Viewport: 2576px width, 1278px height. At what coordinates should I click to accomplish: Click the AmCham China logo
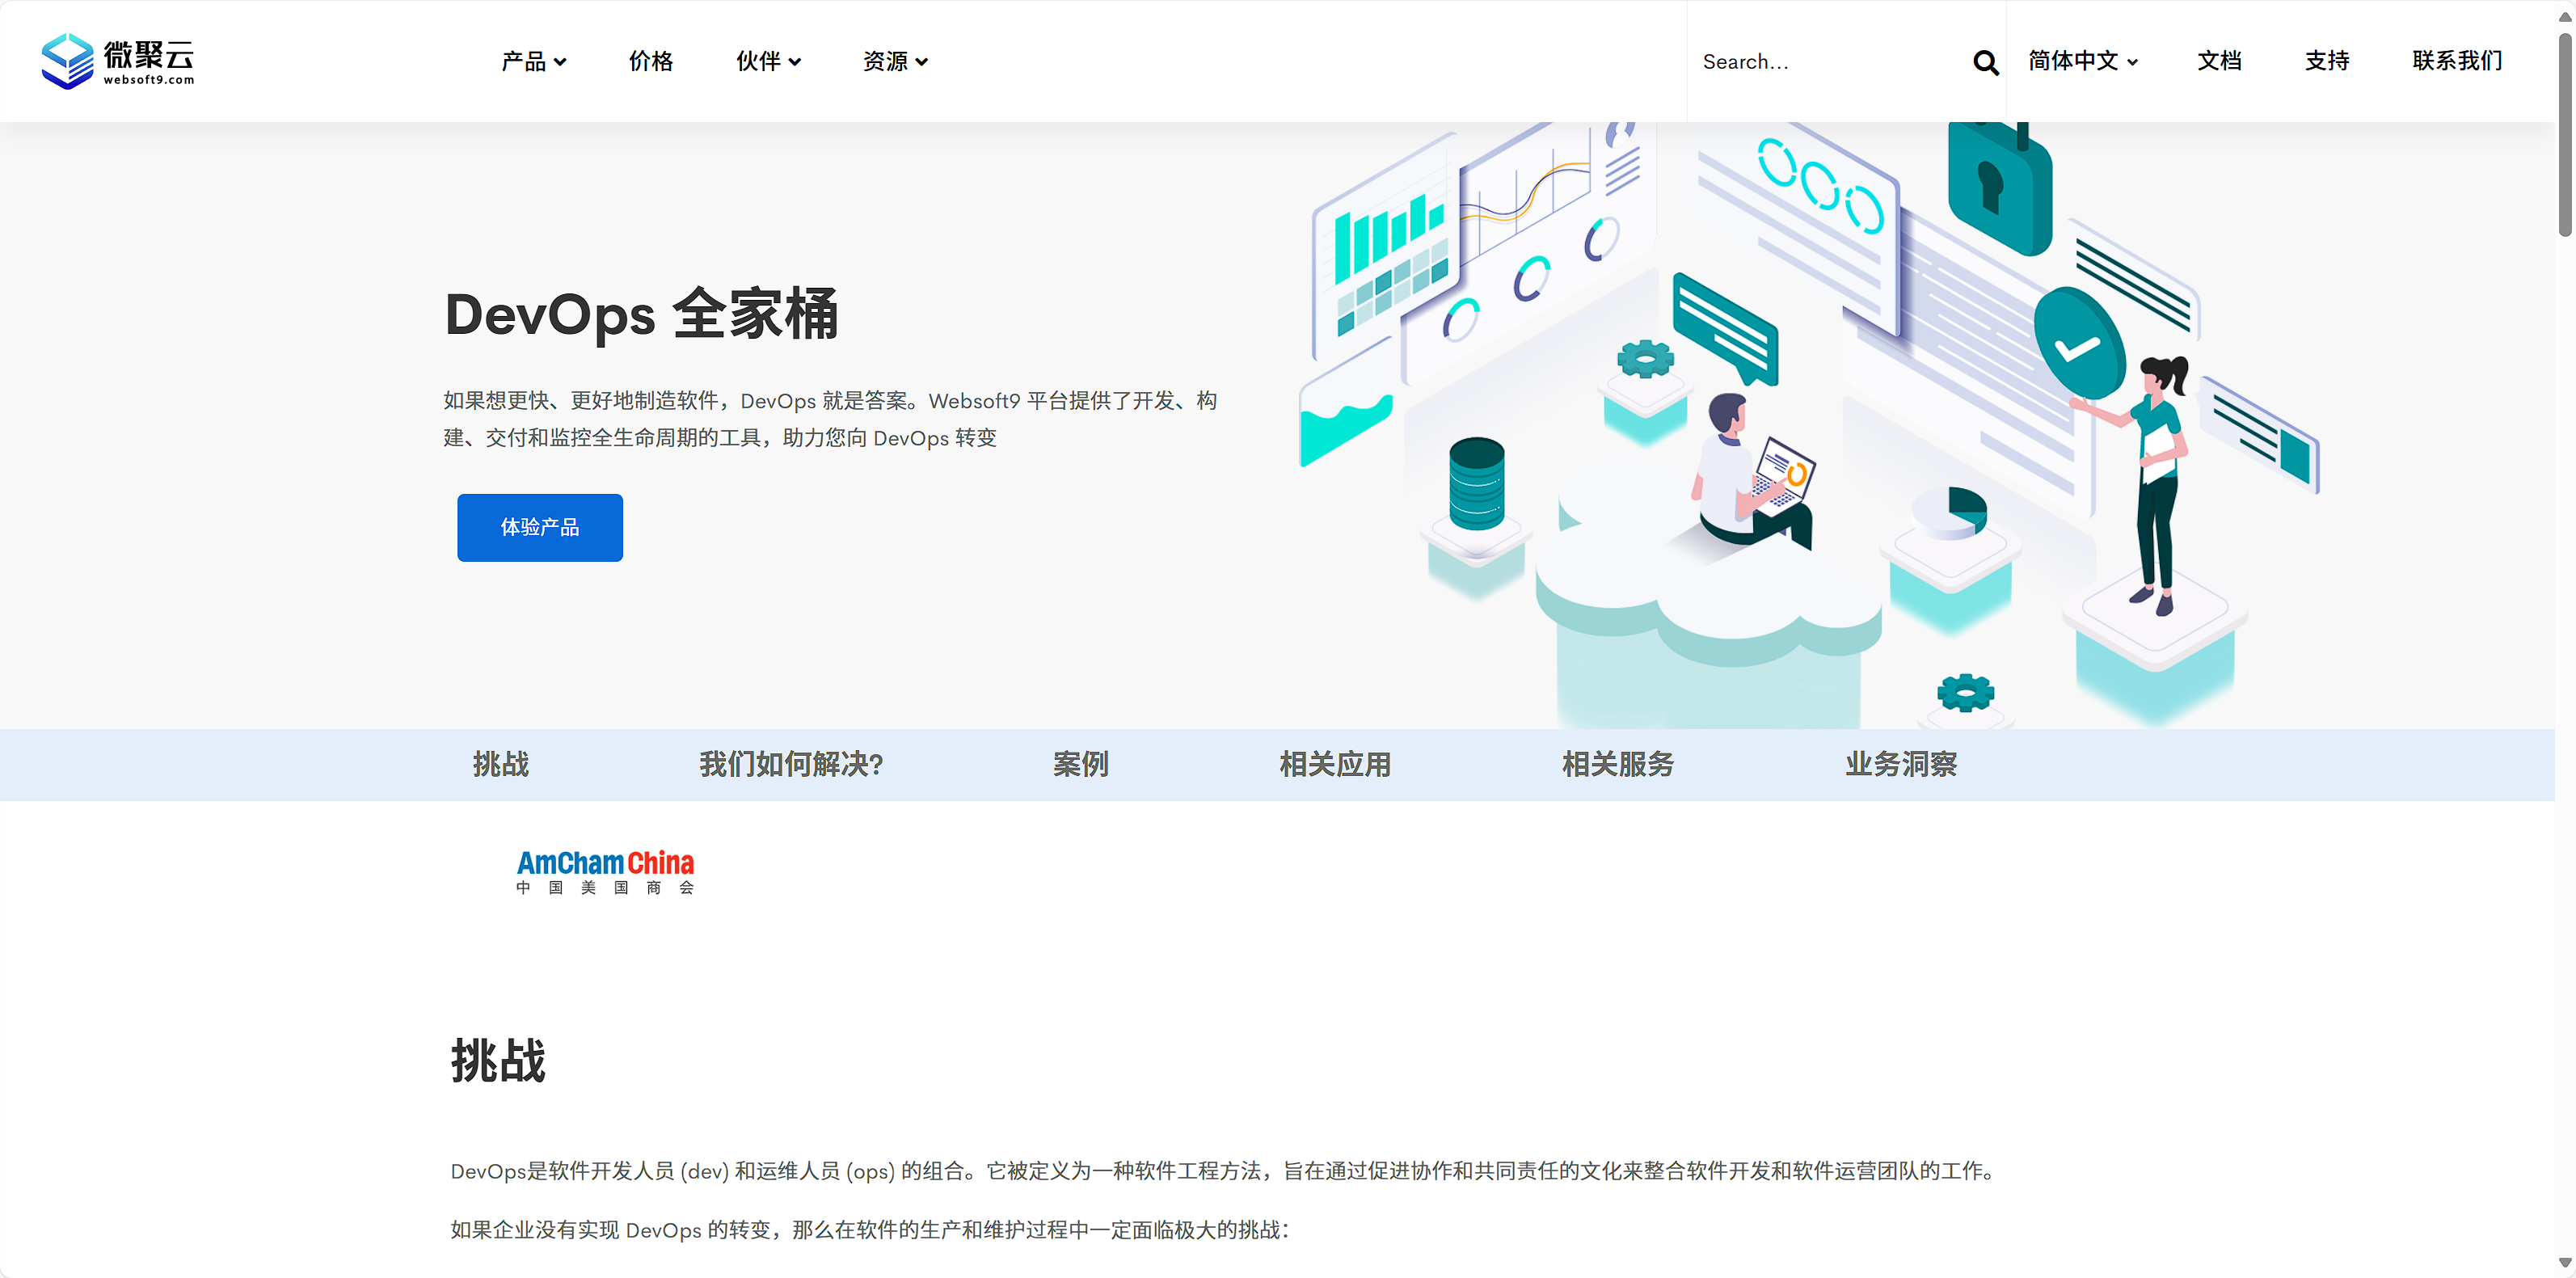click(x=605, y=871)
